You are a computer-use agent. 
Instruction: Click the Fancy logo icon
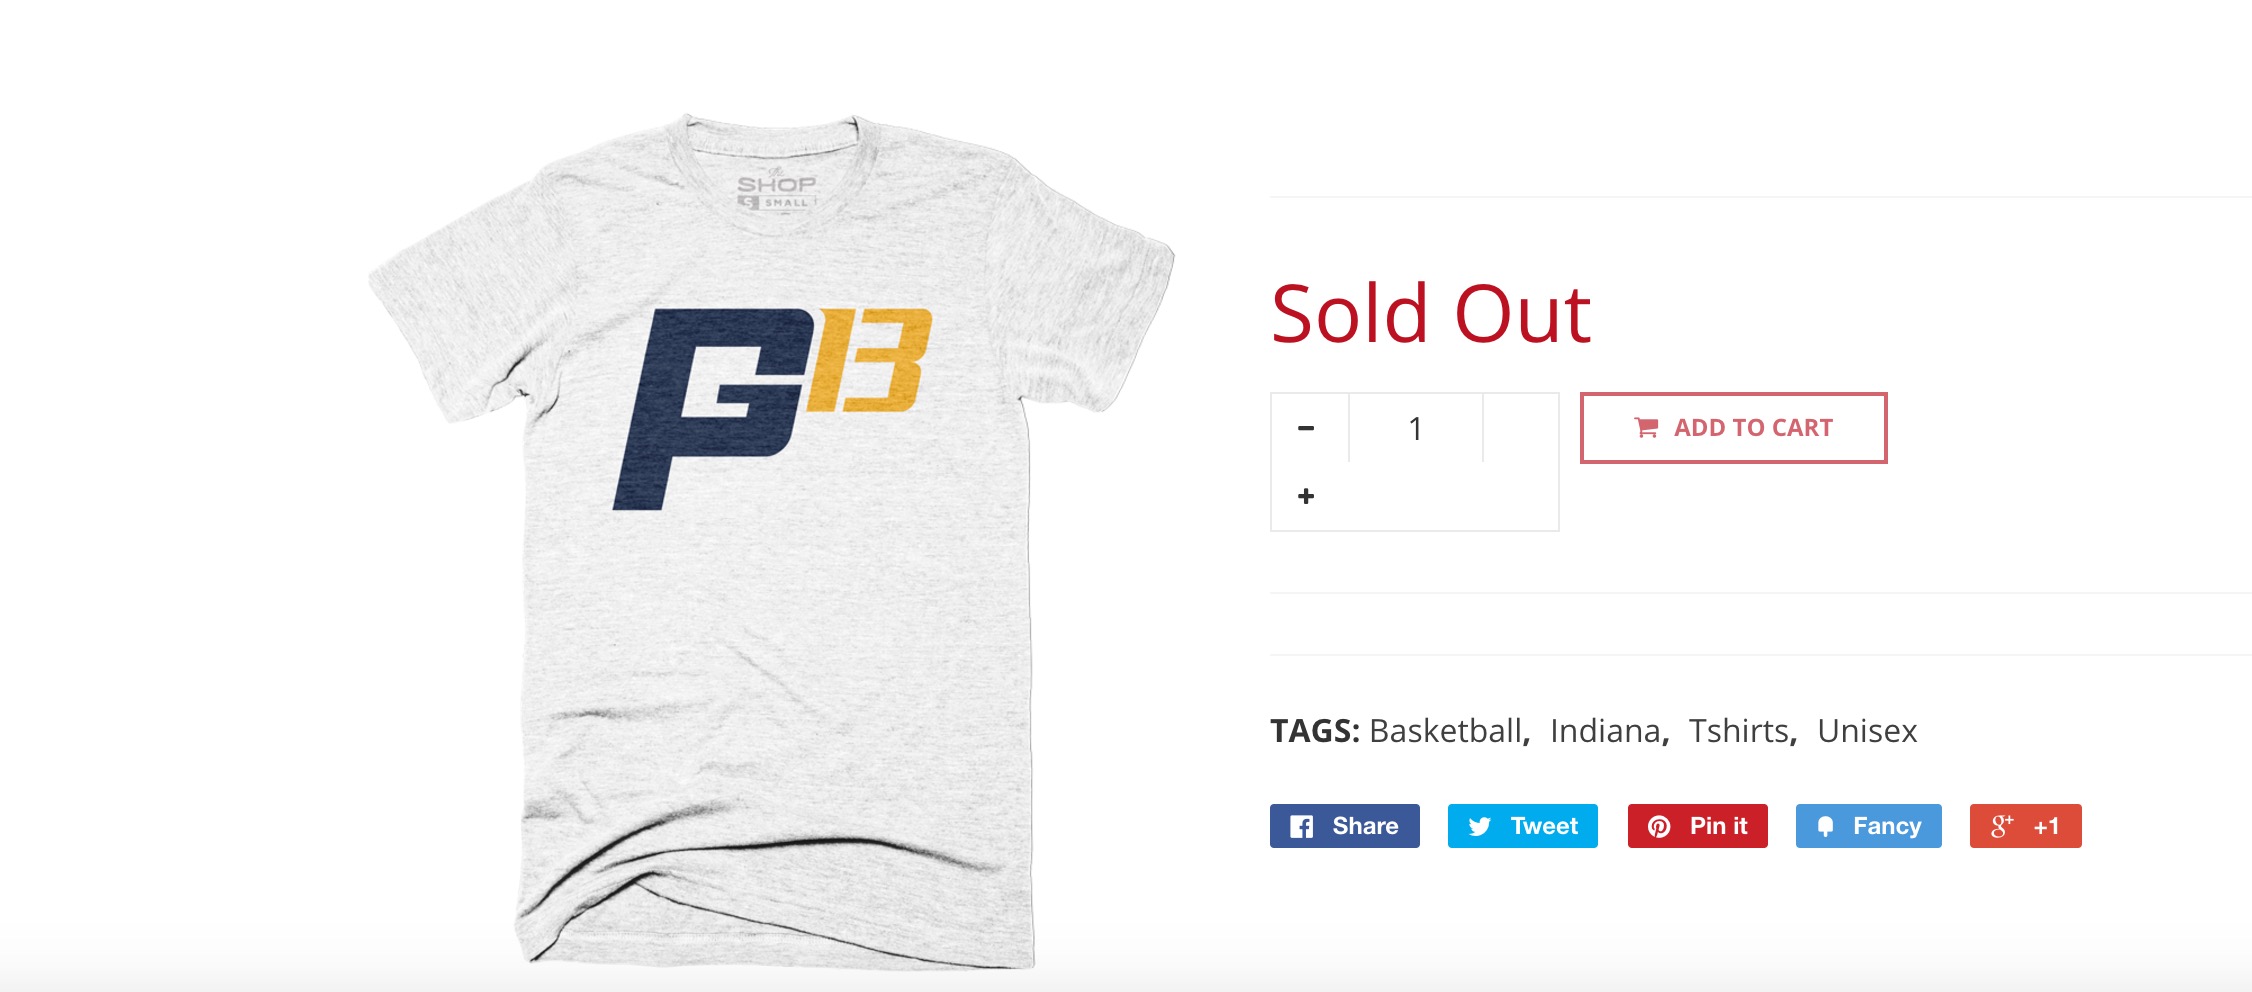click(1825, 827)
